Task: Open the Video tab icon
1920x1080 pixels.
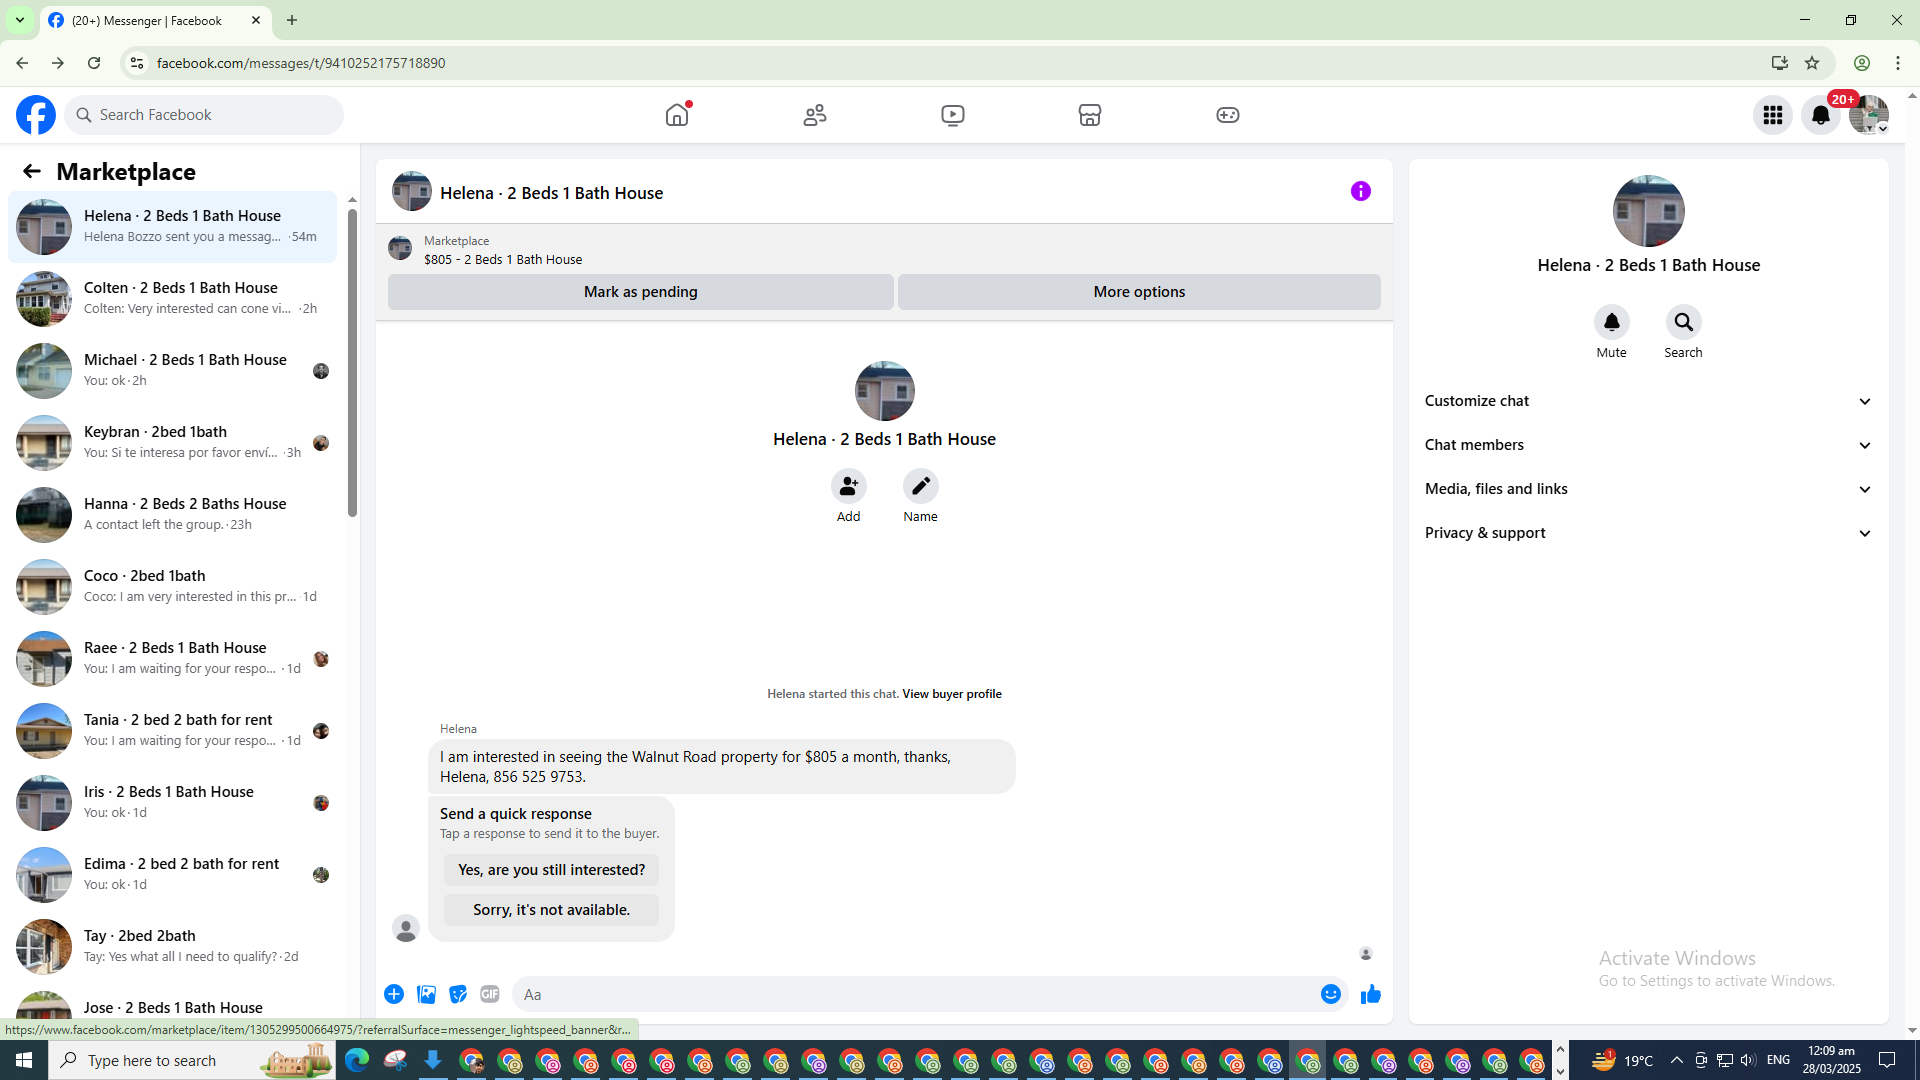Action: (953, 115)
